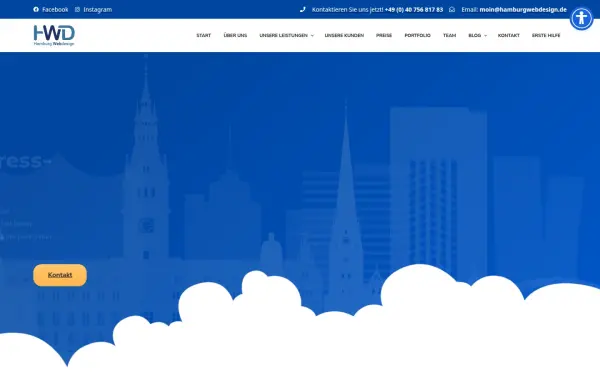Expand the Blog dropdown arrow
600x375 pixels.
pyautogui.click(x=486, y=36)
